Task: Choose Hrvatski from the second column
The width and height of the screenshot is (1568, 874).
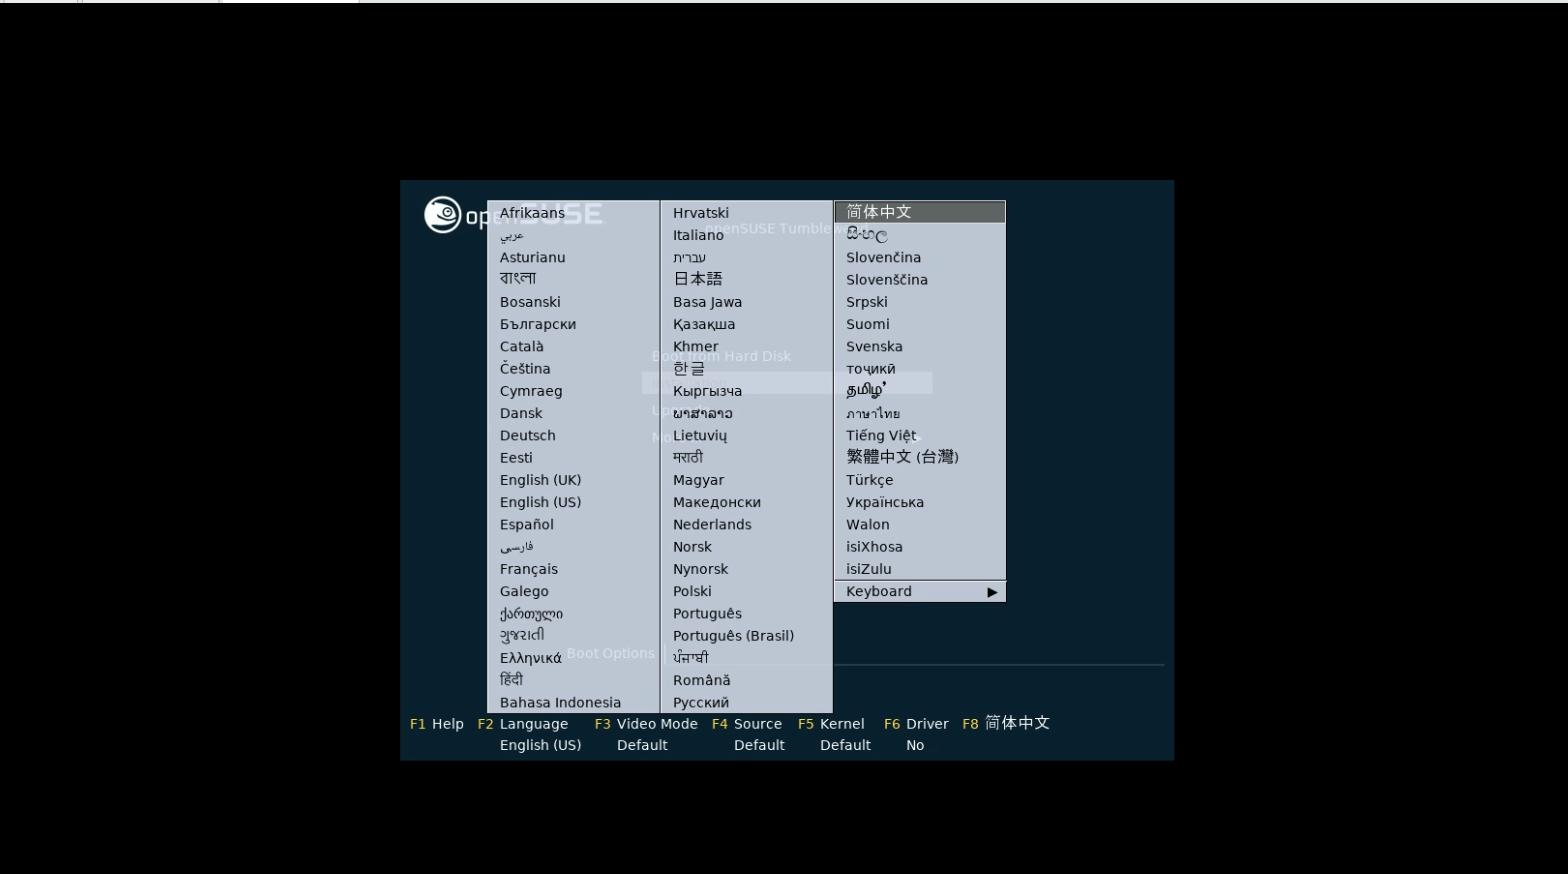Action: point(701,213)
